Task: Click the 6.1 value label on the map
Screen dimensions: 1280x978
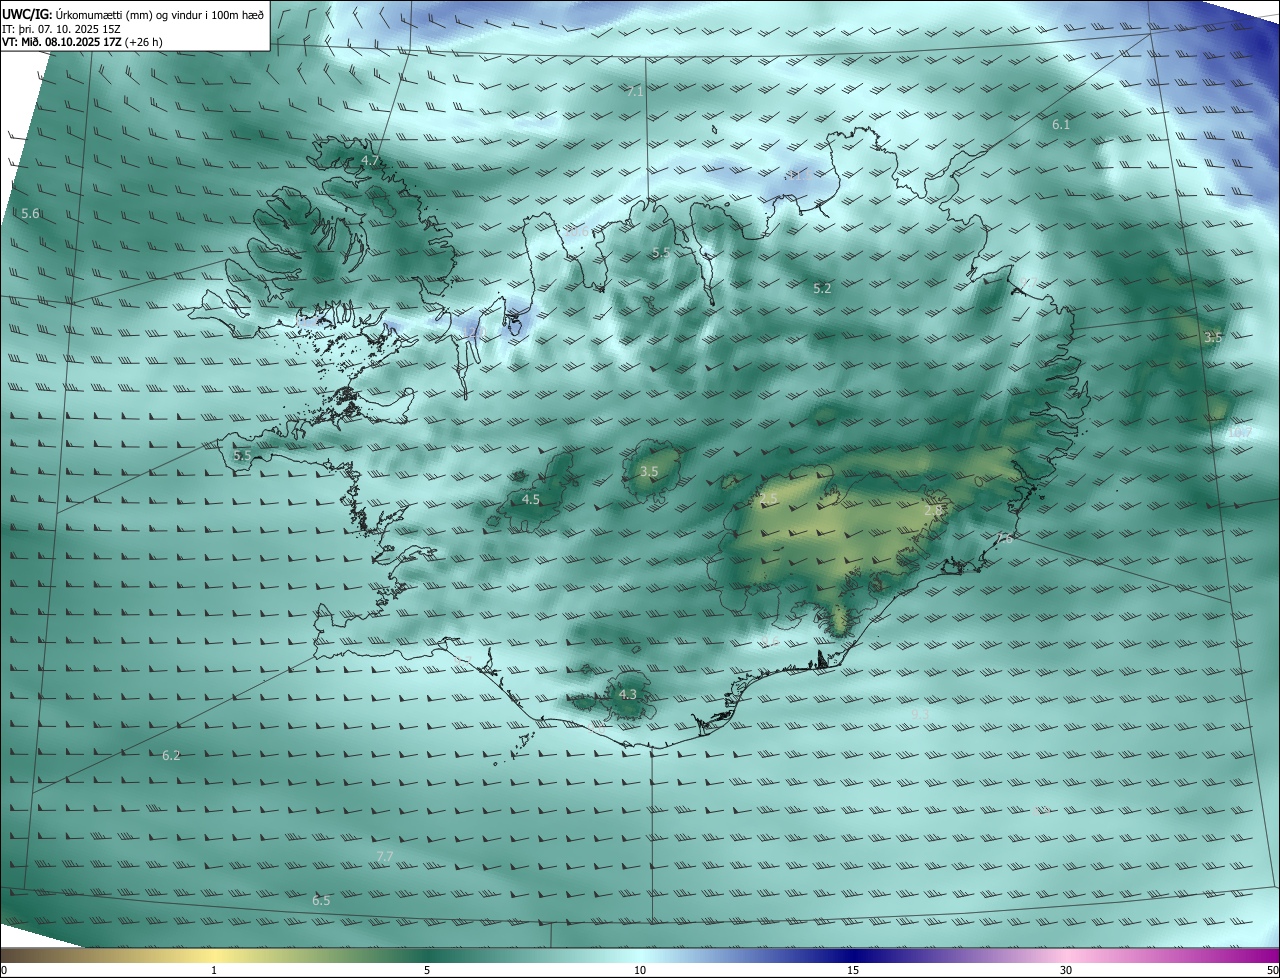Action: pos(1061,125)
